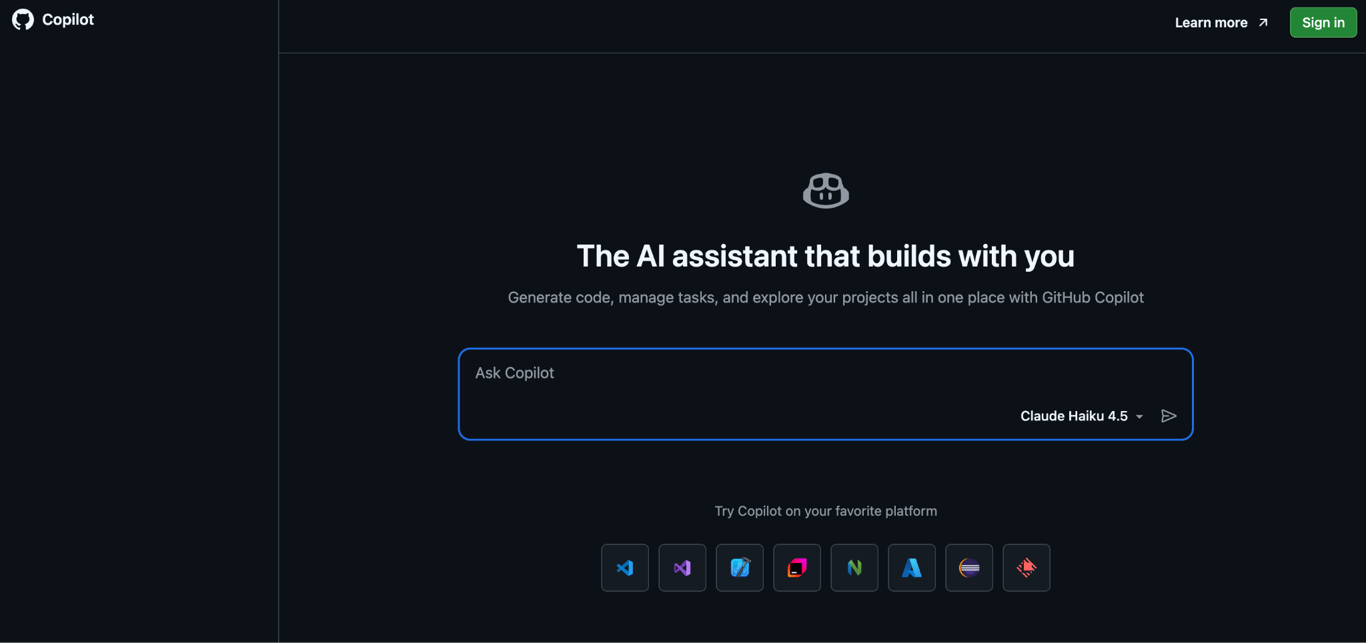Select the Xcode platform icon
This screenshot has height=643, width=1366.
point(740,568)
